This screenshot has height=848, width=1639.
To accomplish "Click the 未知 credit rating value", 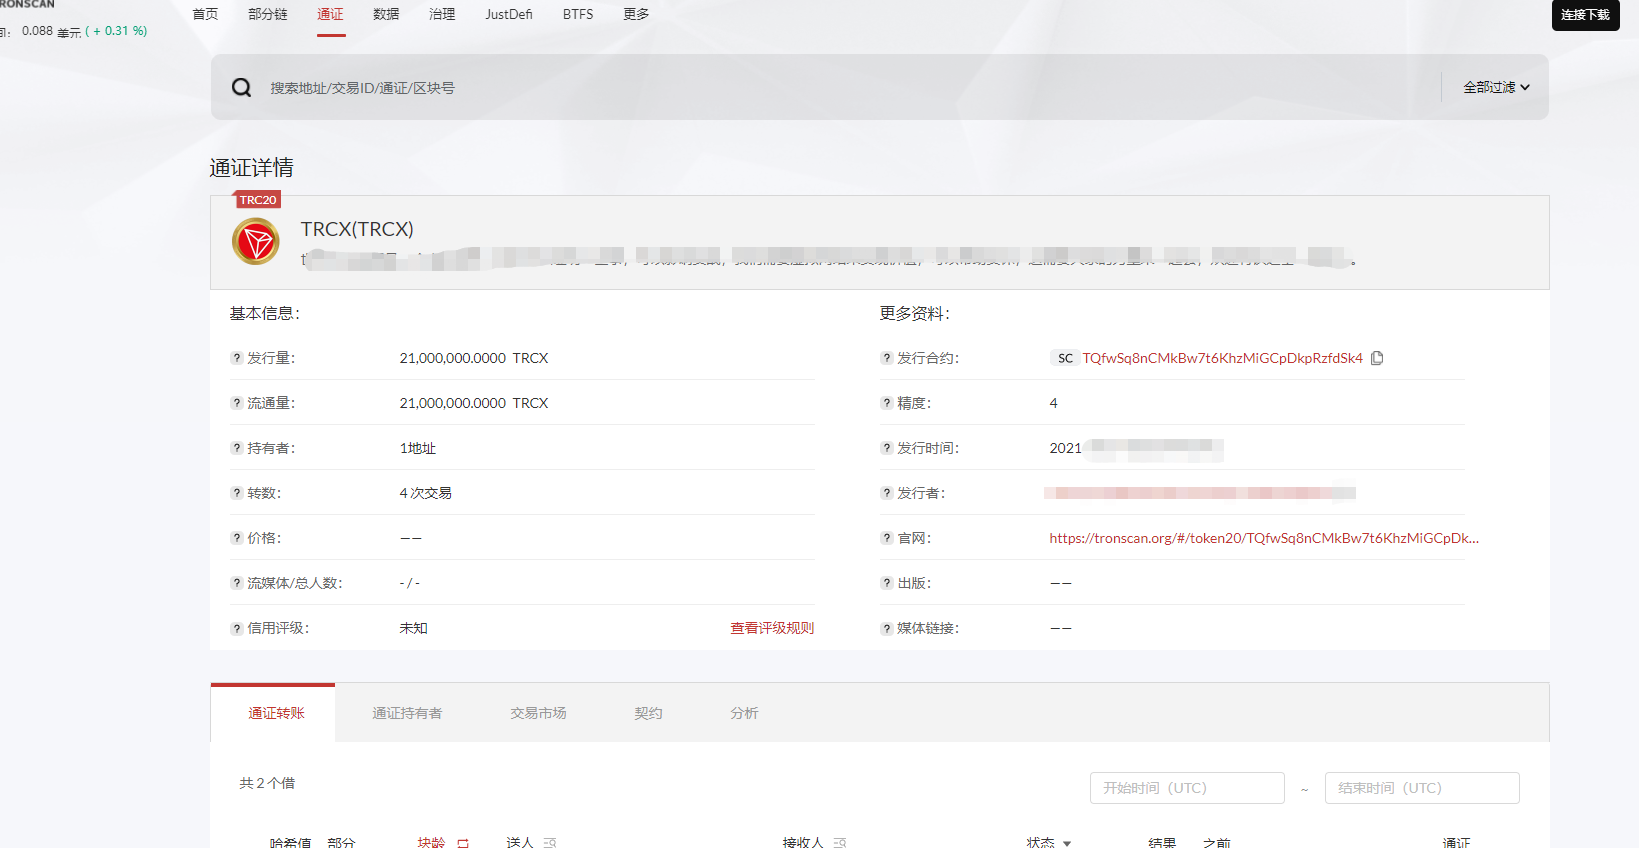I will click(x=413, y=628).
